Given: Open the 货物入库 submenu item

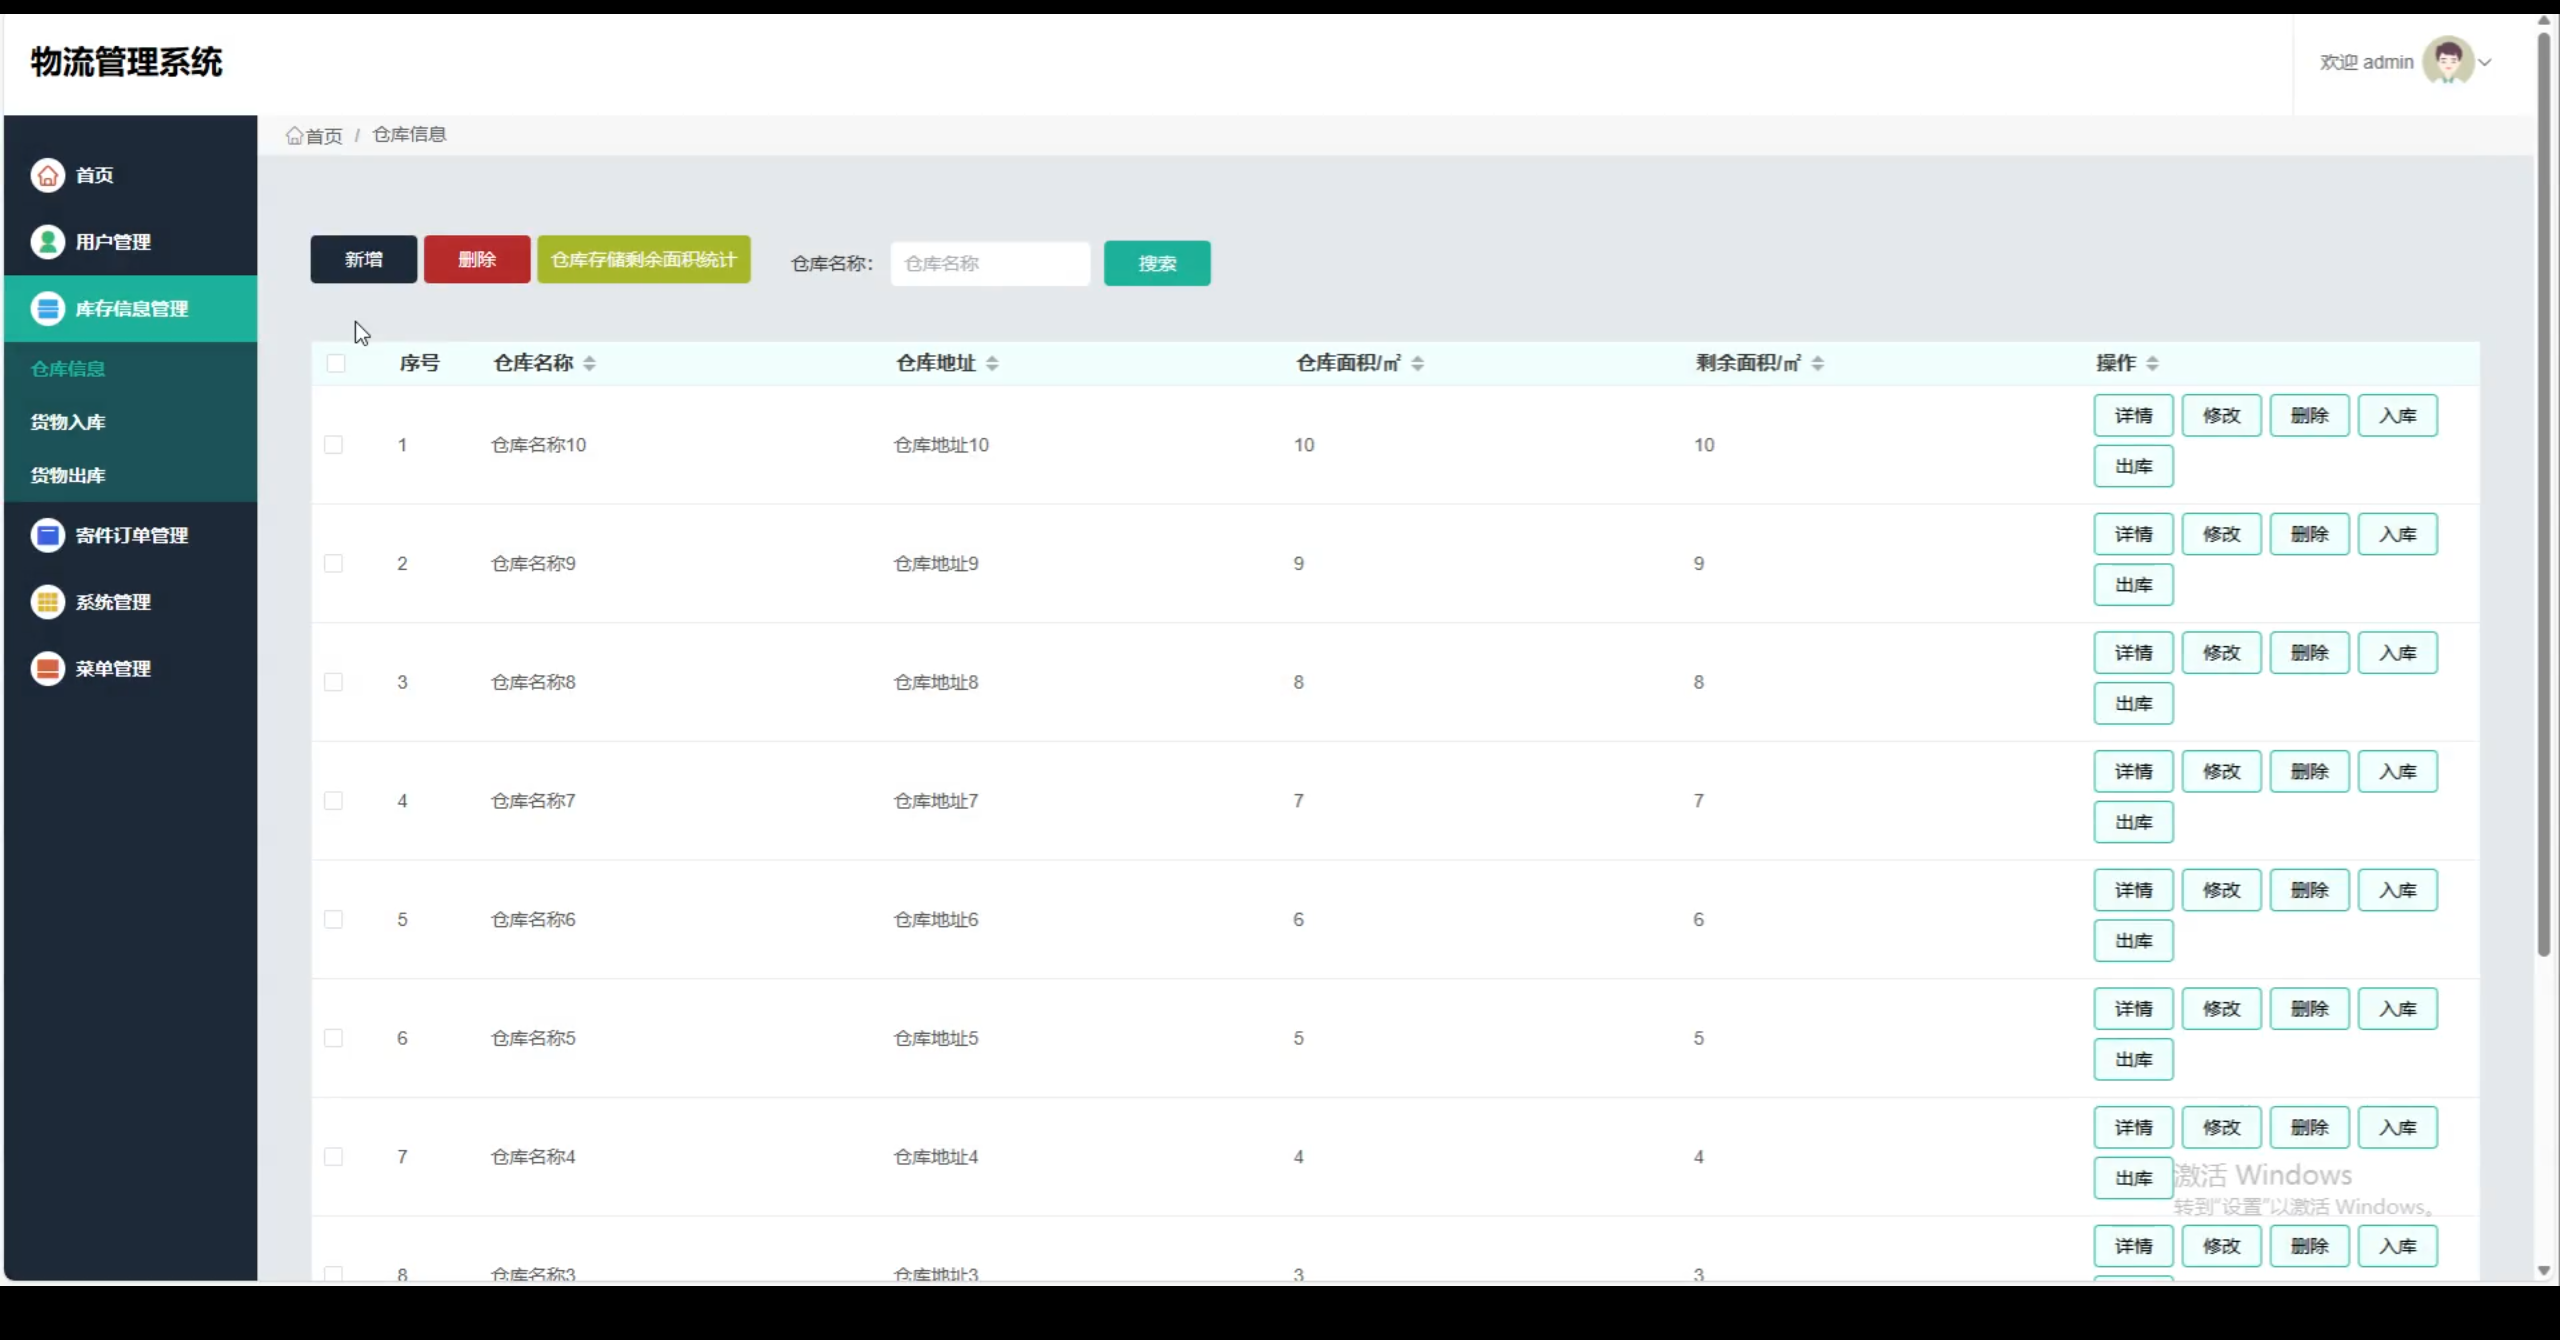Looking at the screenshot, I should [68, 422].
